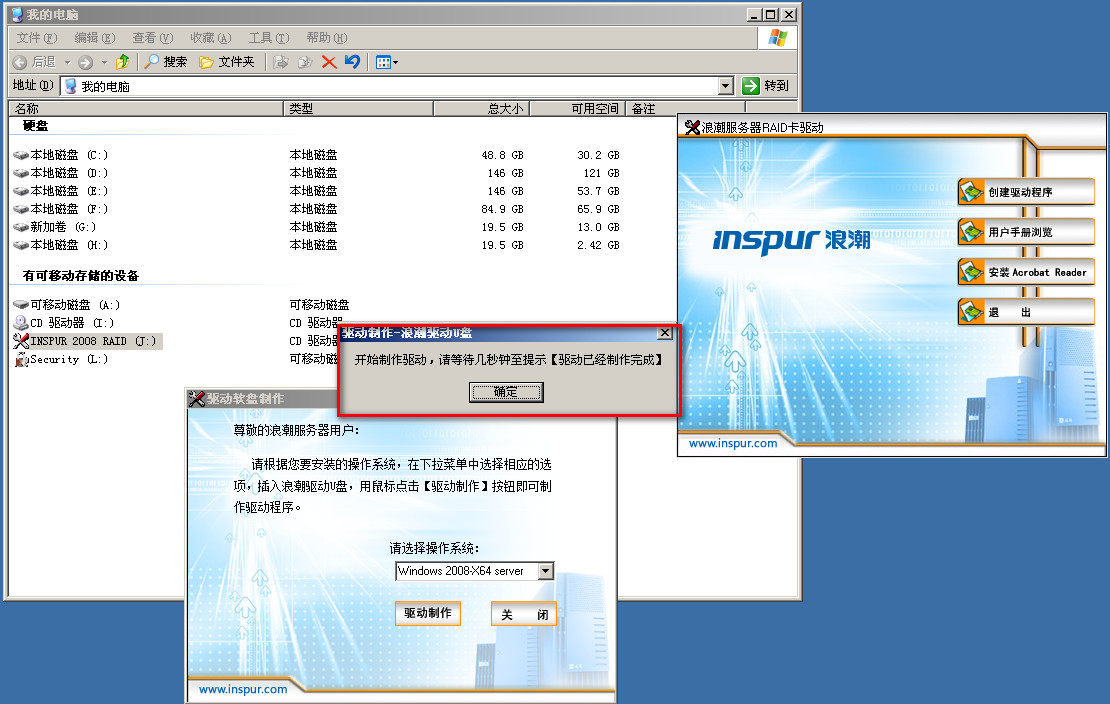The height and width of the screenshot is (704, 1110).
Task: Click the address field showing 我的电脑
Action: pyautogui.click(x=390, y=86)
